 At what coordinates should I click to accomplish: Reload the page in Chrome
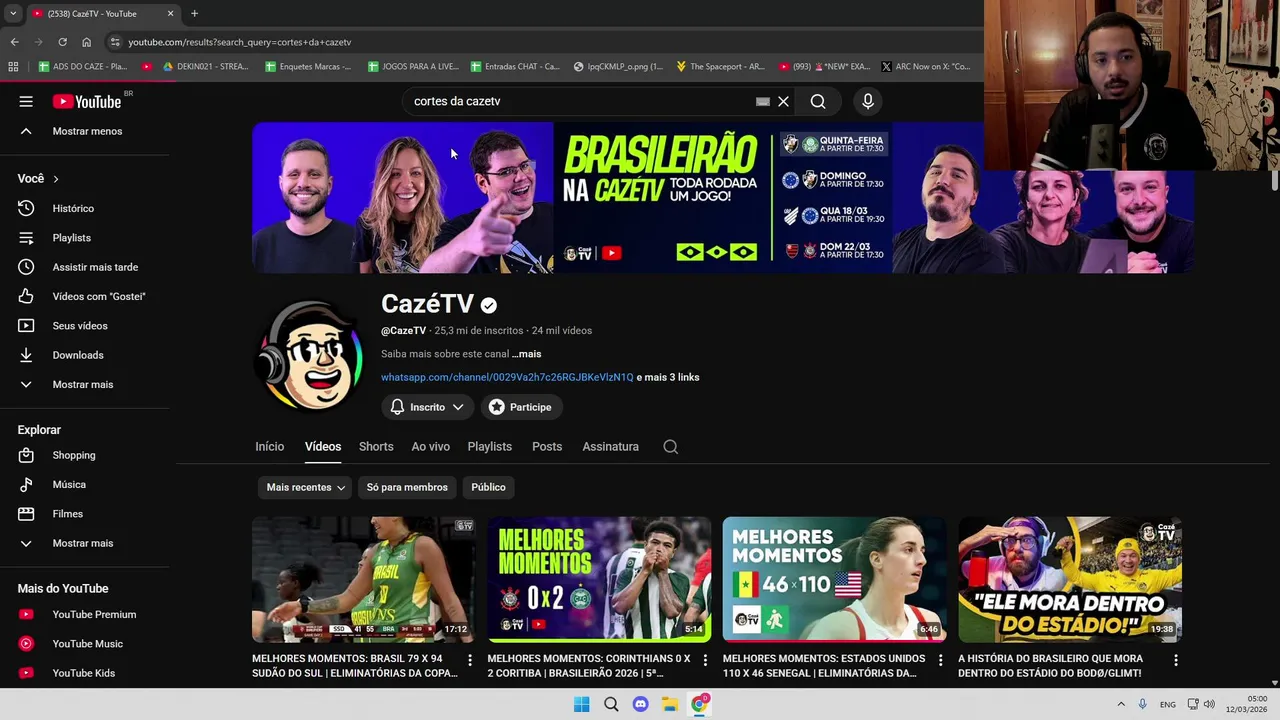tap(62, 42)
